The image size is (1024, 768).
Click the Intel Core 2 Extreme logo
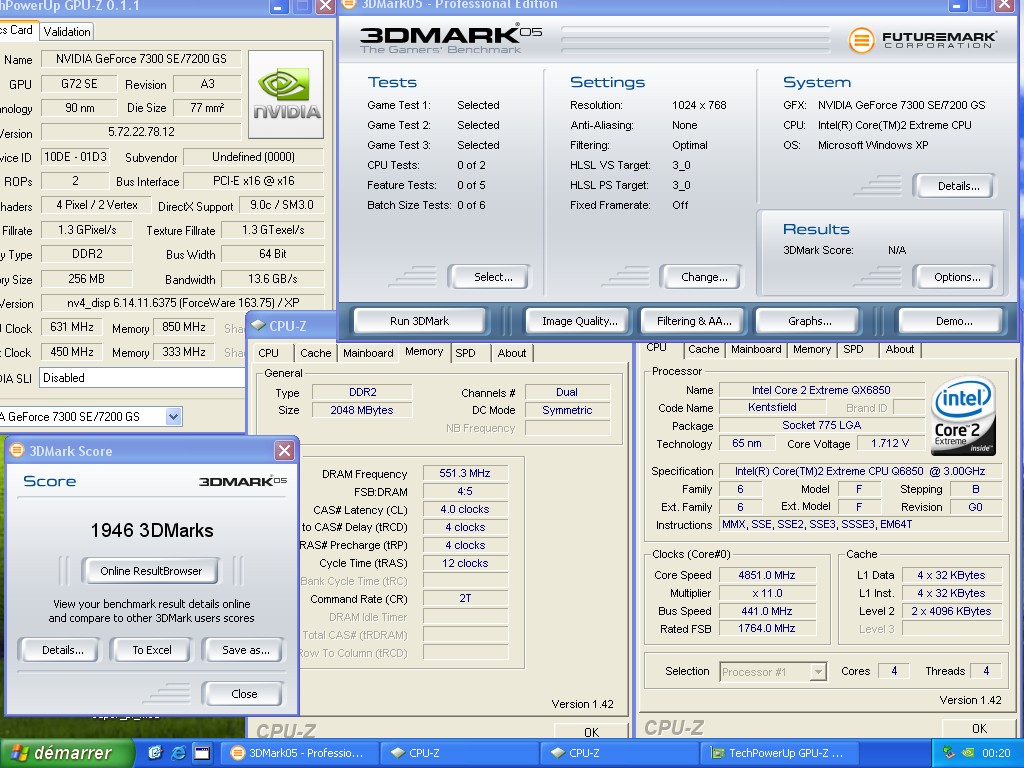click(x=963, y=415)
